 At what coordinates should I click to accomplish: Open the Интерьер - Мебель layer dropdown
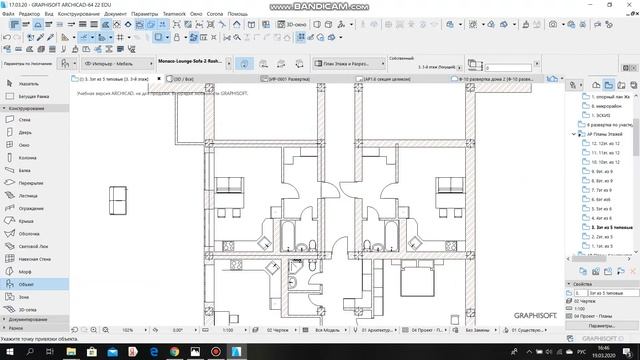coord(118,64)
